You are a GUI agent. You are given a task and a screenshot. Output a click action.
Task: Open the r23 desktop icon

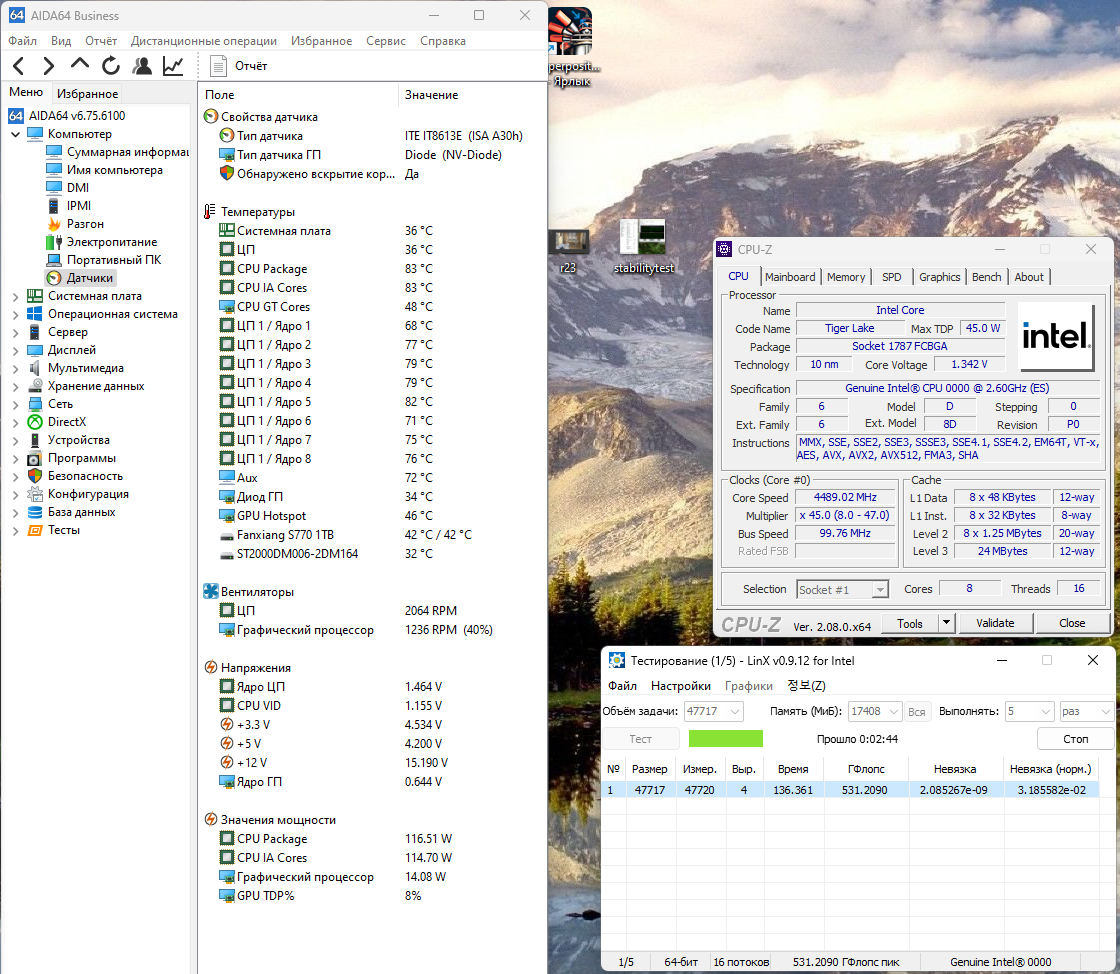[569, 252]
